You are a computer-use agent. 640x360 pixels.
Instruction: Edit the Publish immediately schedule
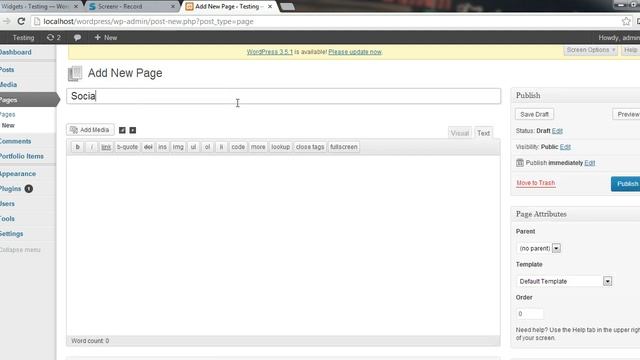pos(589,163)
